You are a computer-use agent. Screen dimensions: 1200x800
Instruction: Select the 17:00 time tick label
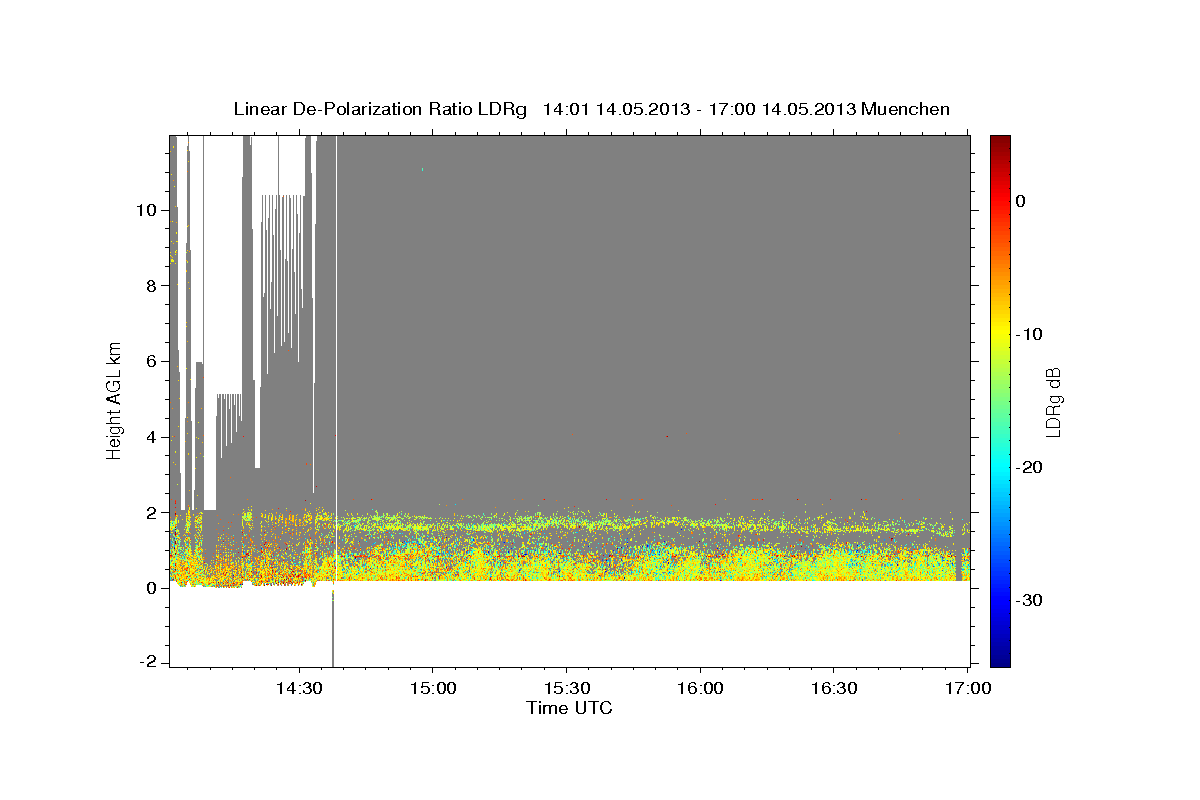[x=967, y=688]
